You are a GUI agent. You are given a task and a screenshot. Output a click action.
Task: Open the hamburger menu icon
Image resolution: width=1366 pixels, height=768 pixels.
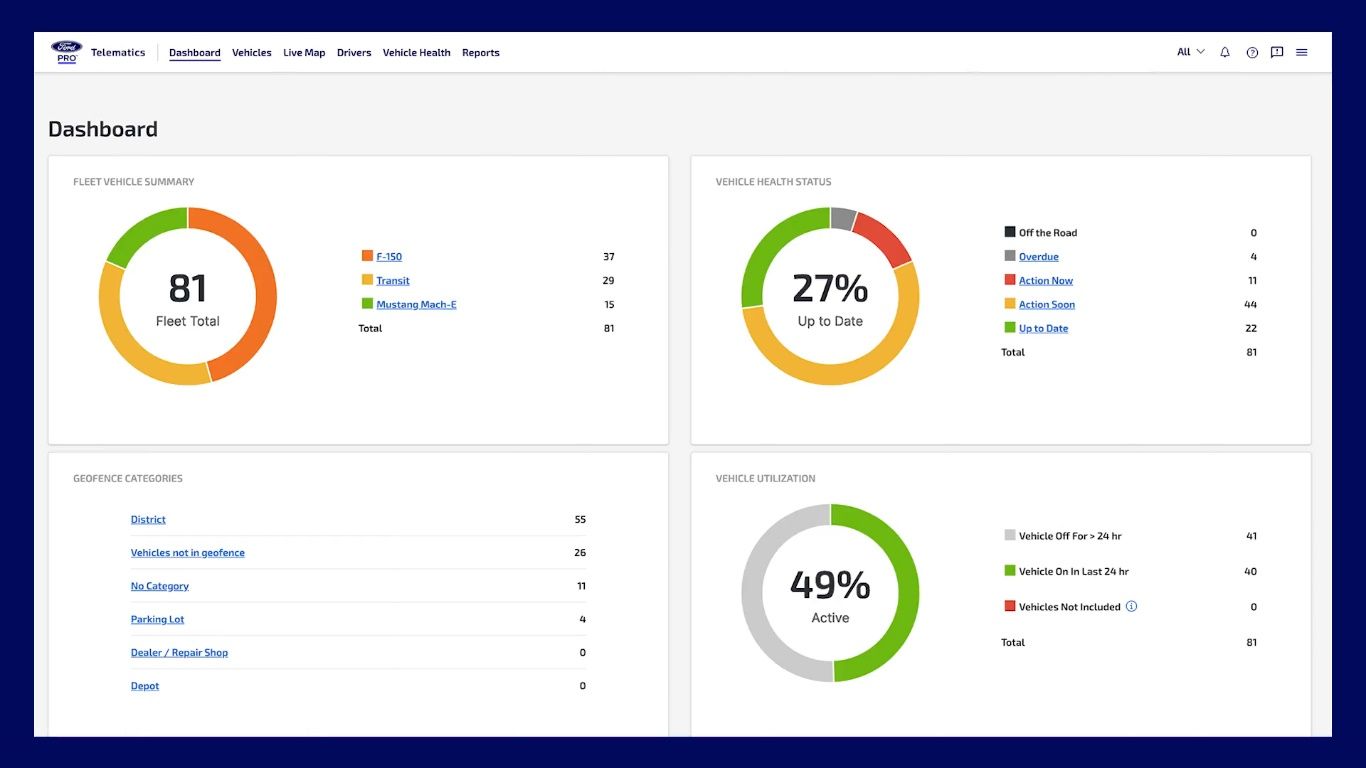click(1302, 52)
